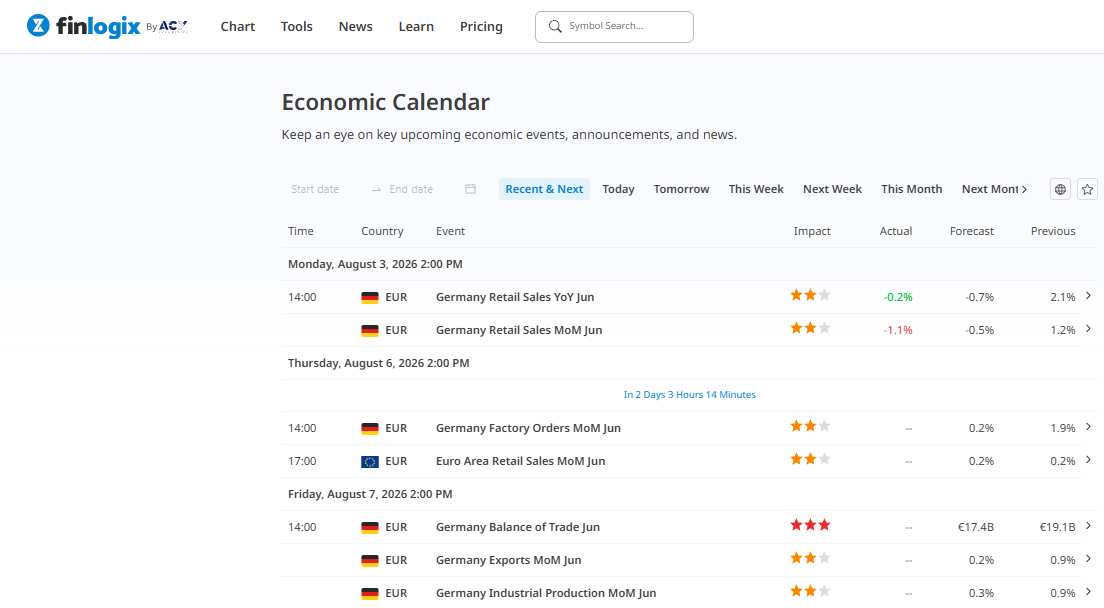Expand the Euro Area Retail Sales MoM row
This screenshot has height=608, width=1104.
pyautogui.click(x=1089, y=460)
